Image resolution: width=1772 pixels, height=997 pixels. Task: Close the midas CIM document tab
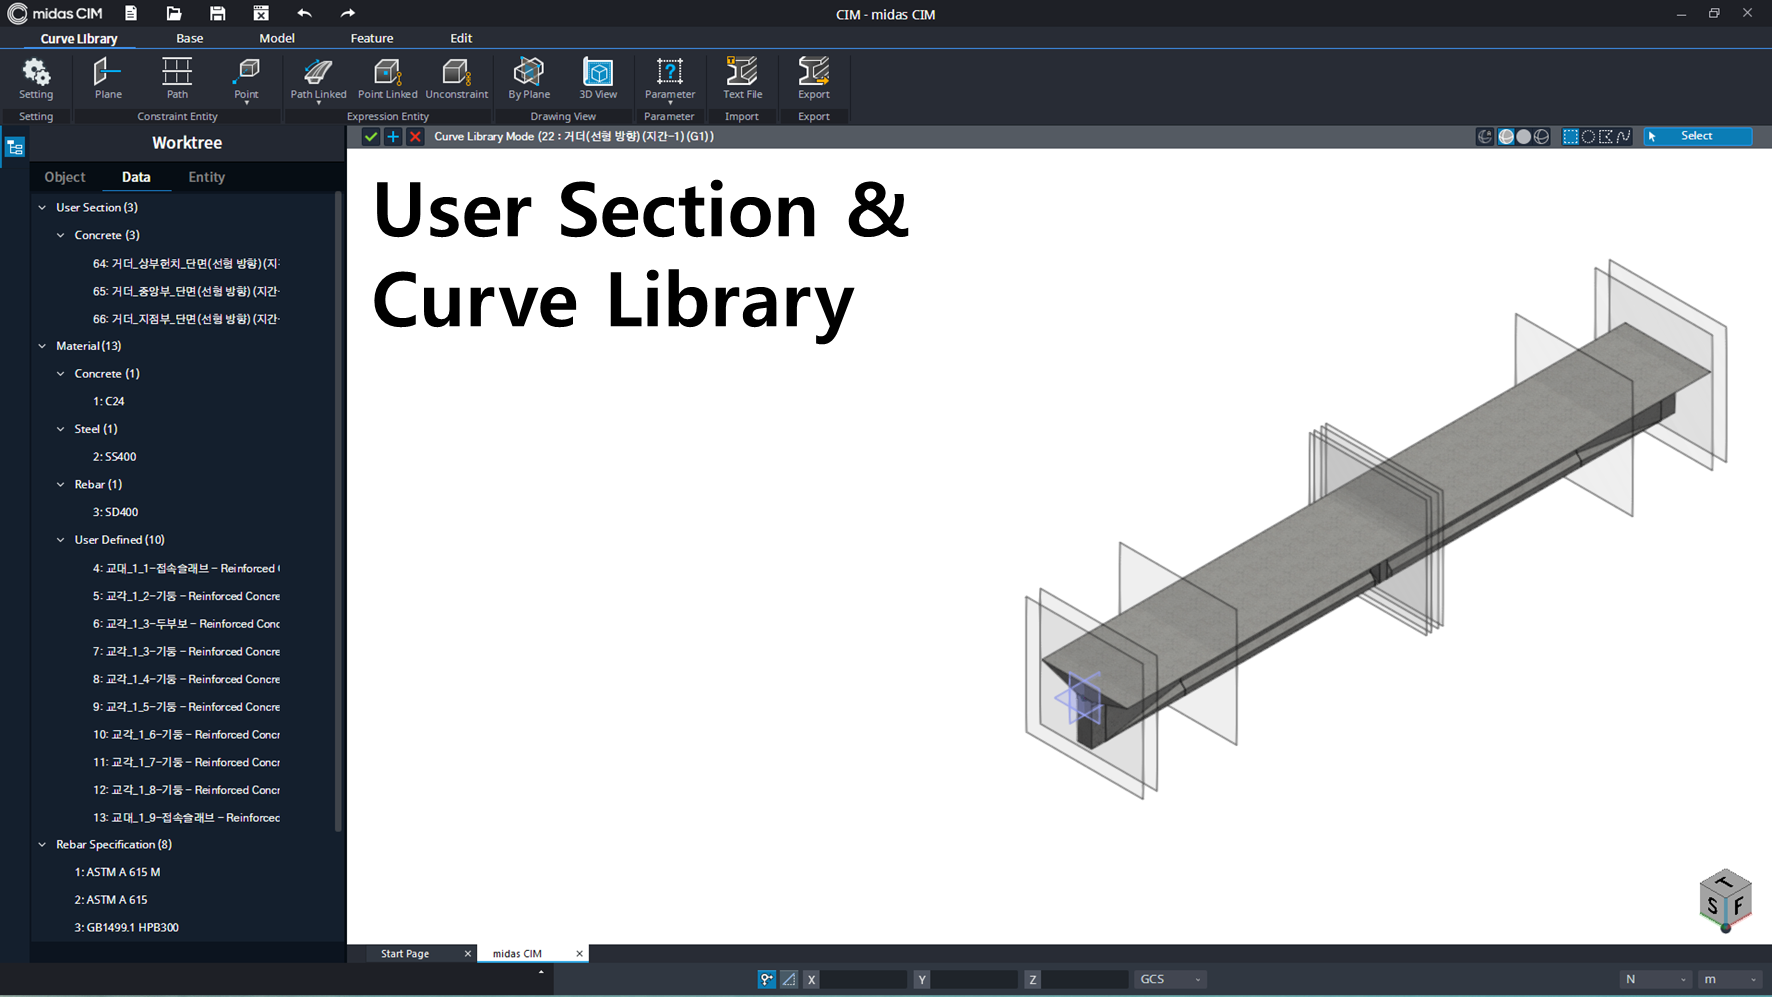pos(579,954)
